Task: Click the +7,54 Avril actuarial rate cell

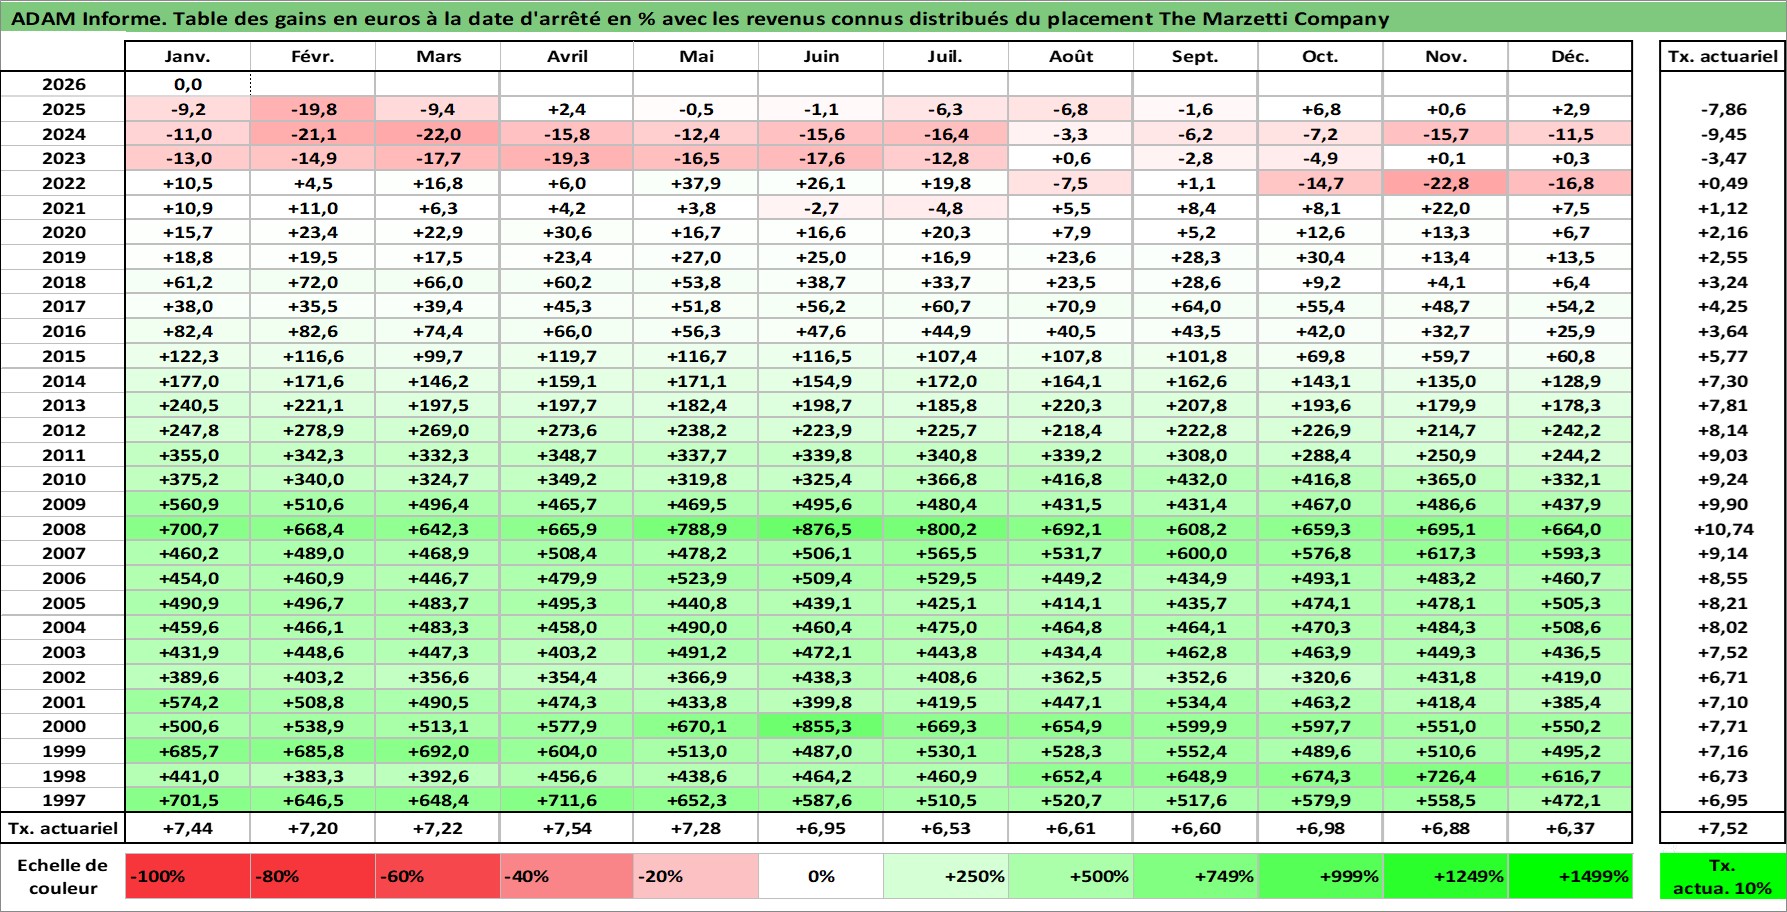Action: pyautogui.click(x=567, y=828)
